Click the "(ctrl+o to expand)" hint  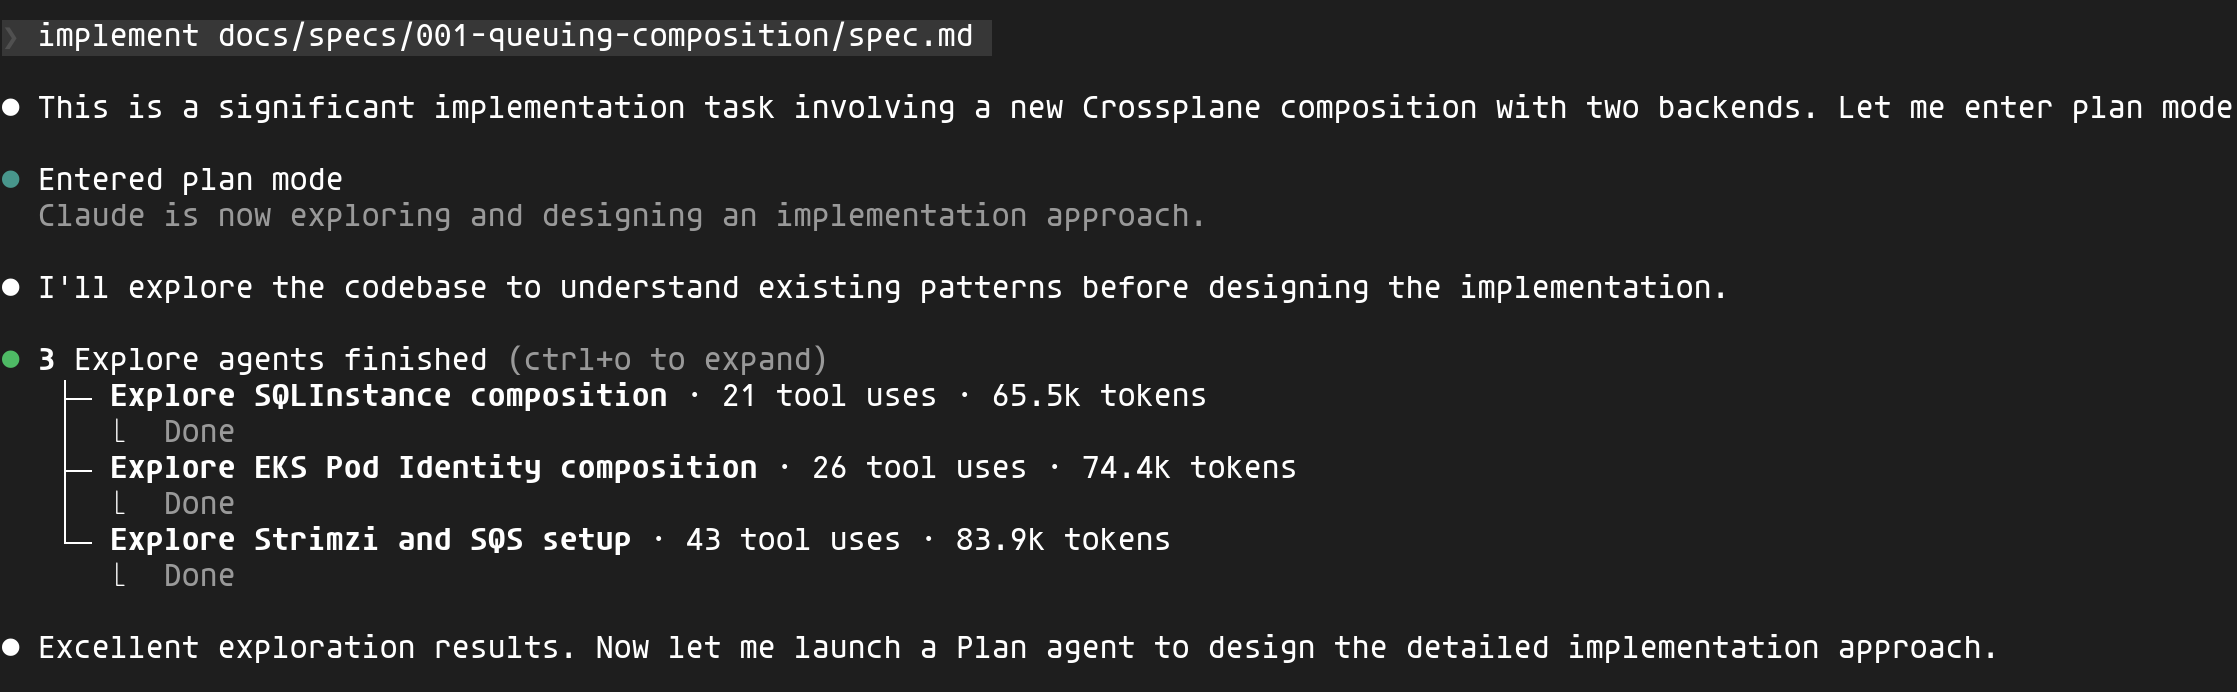tap(667, 360)
